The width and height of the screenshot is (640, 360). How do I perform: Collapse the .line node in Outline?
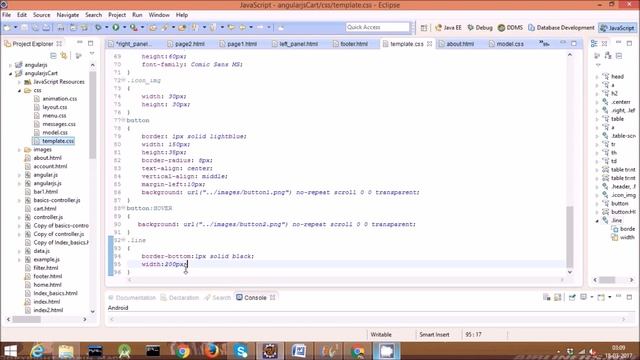(597, 220)
